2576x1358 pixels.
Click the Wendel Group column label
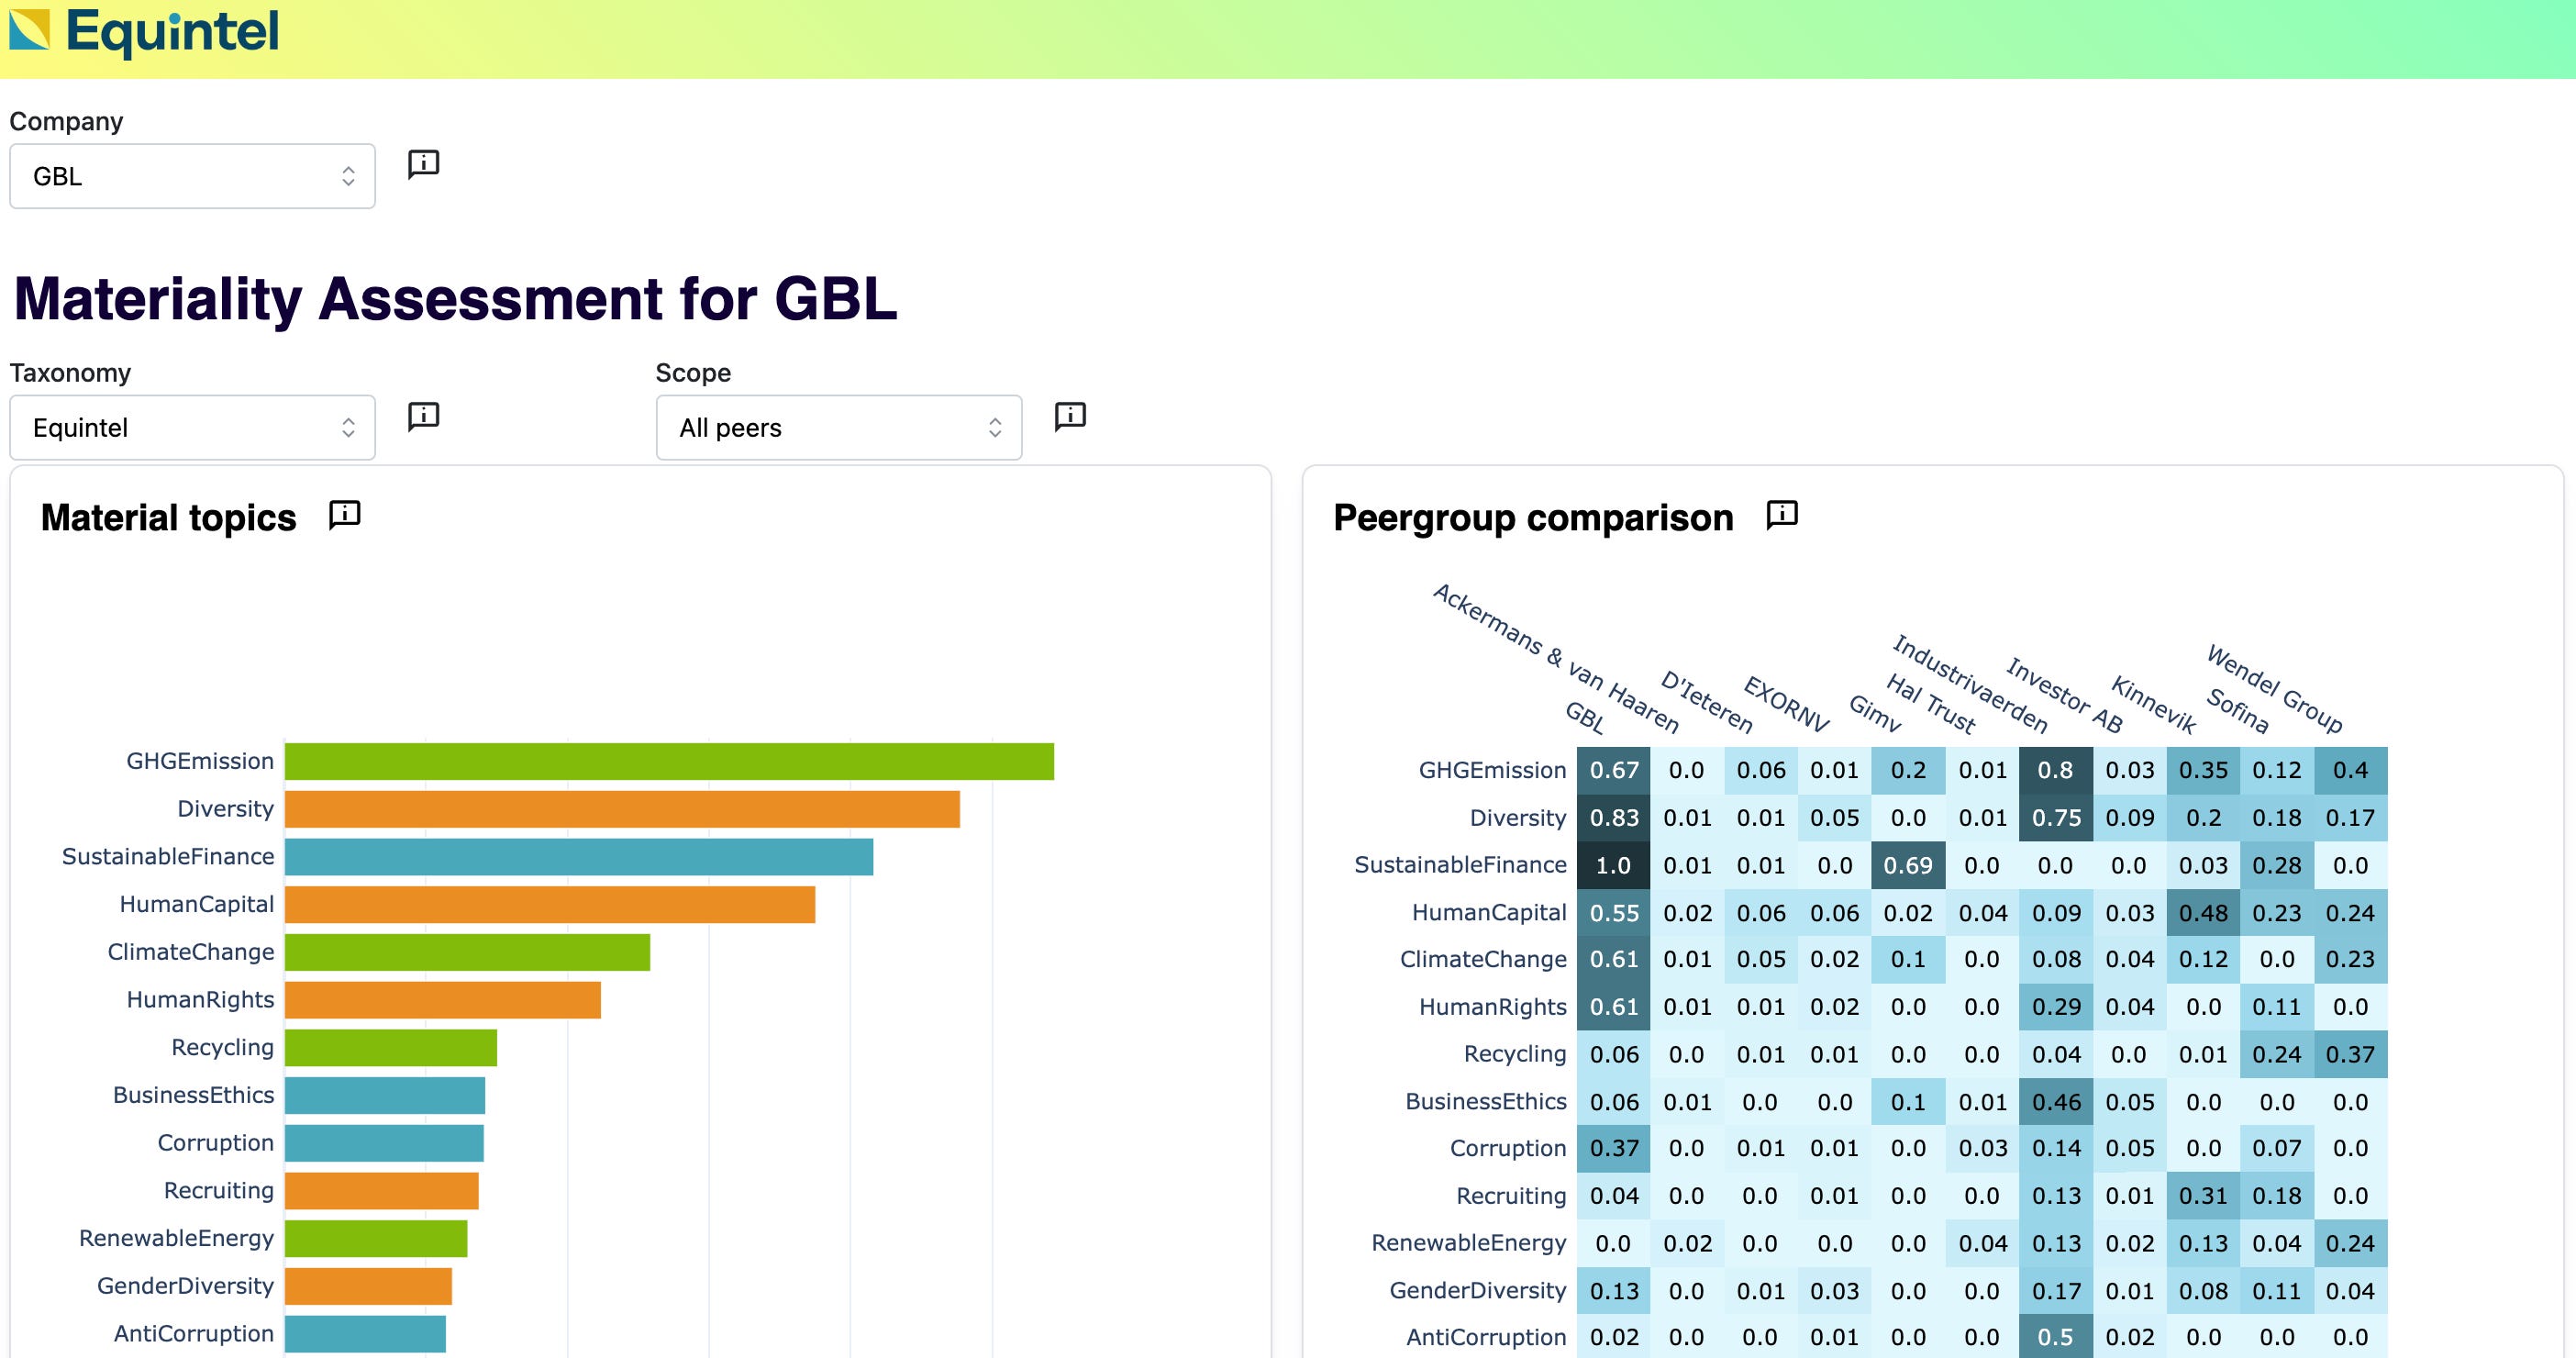(2275, 688)
